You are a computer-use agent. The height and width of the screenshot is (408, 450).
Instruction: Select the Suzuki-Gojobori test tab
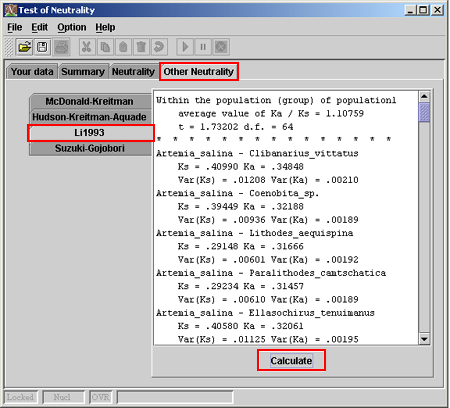pyautogui.click(x=89, y=148)
